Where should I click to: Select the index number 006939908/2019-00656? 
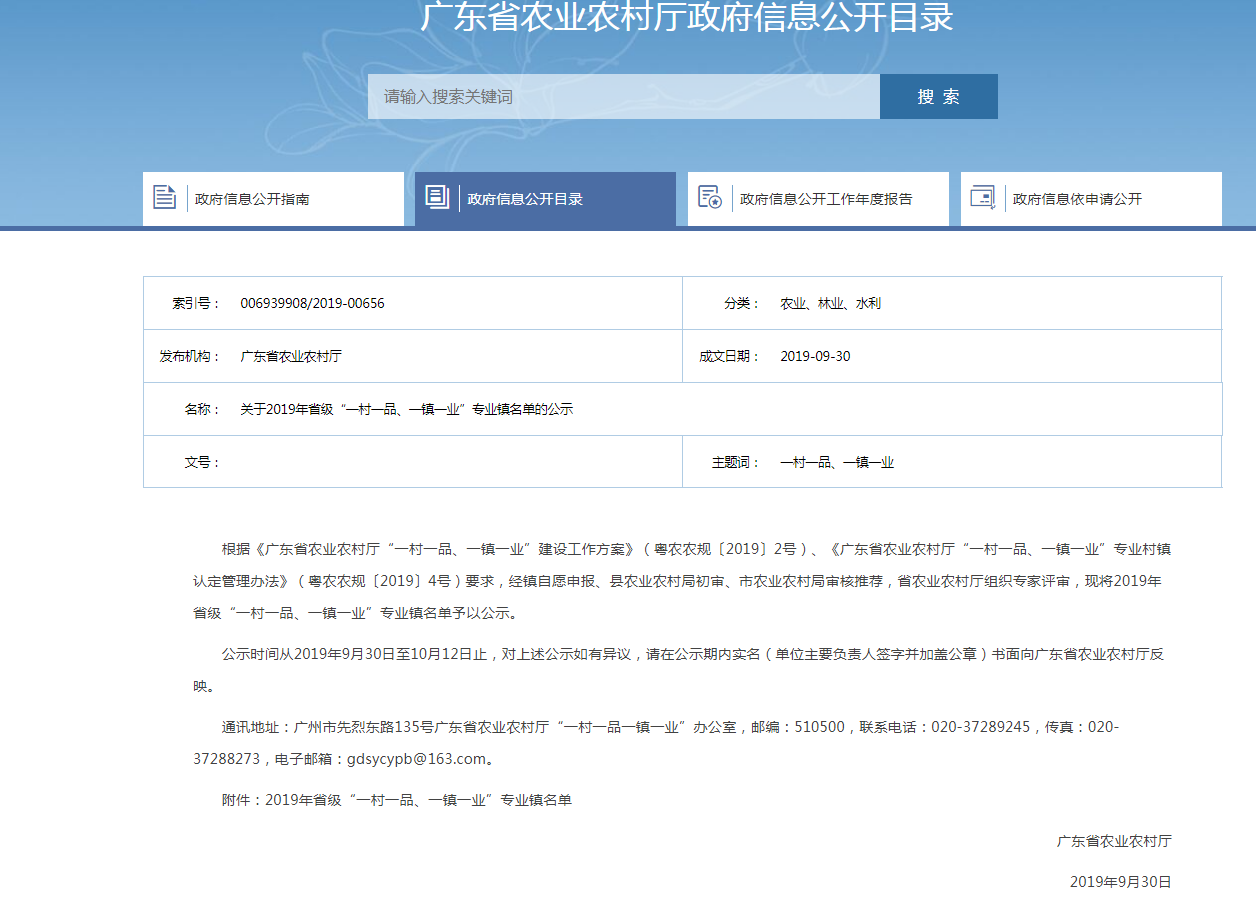312,303
